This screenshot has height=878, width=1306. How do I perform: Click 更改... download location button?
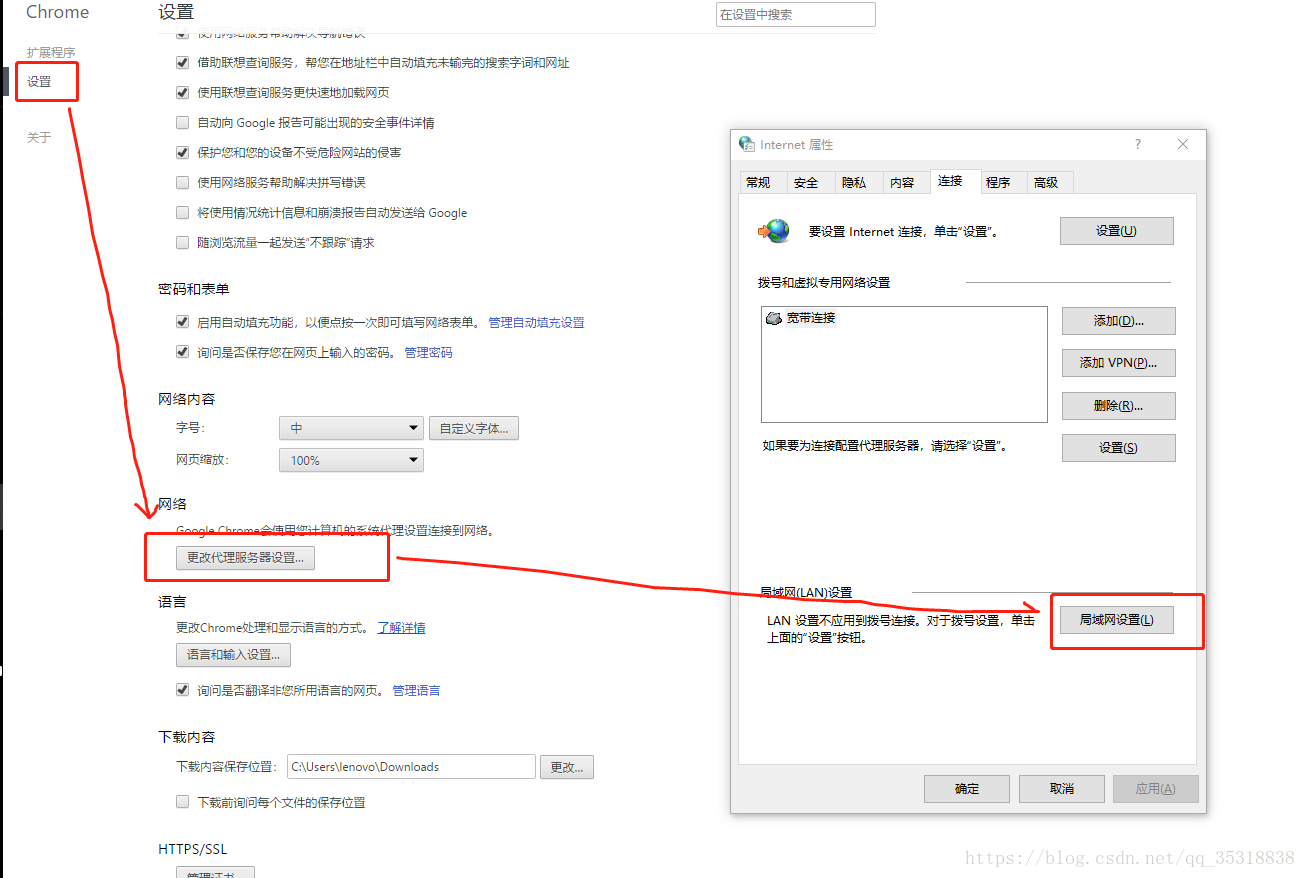click(x=567, y=767)
